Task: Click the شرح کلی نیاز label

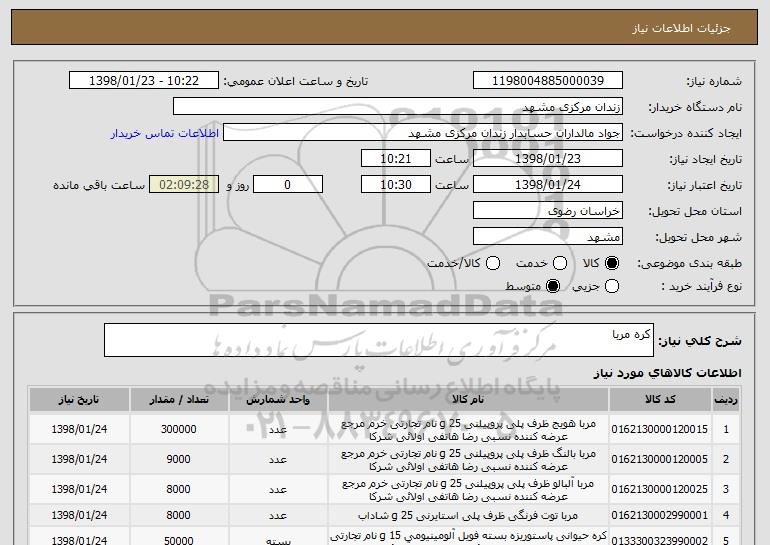Action: [700, 340]
